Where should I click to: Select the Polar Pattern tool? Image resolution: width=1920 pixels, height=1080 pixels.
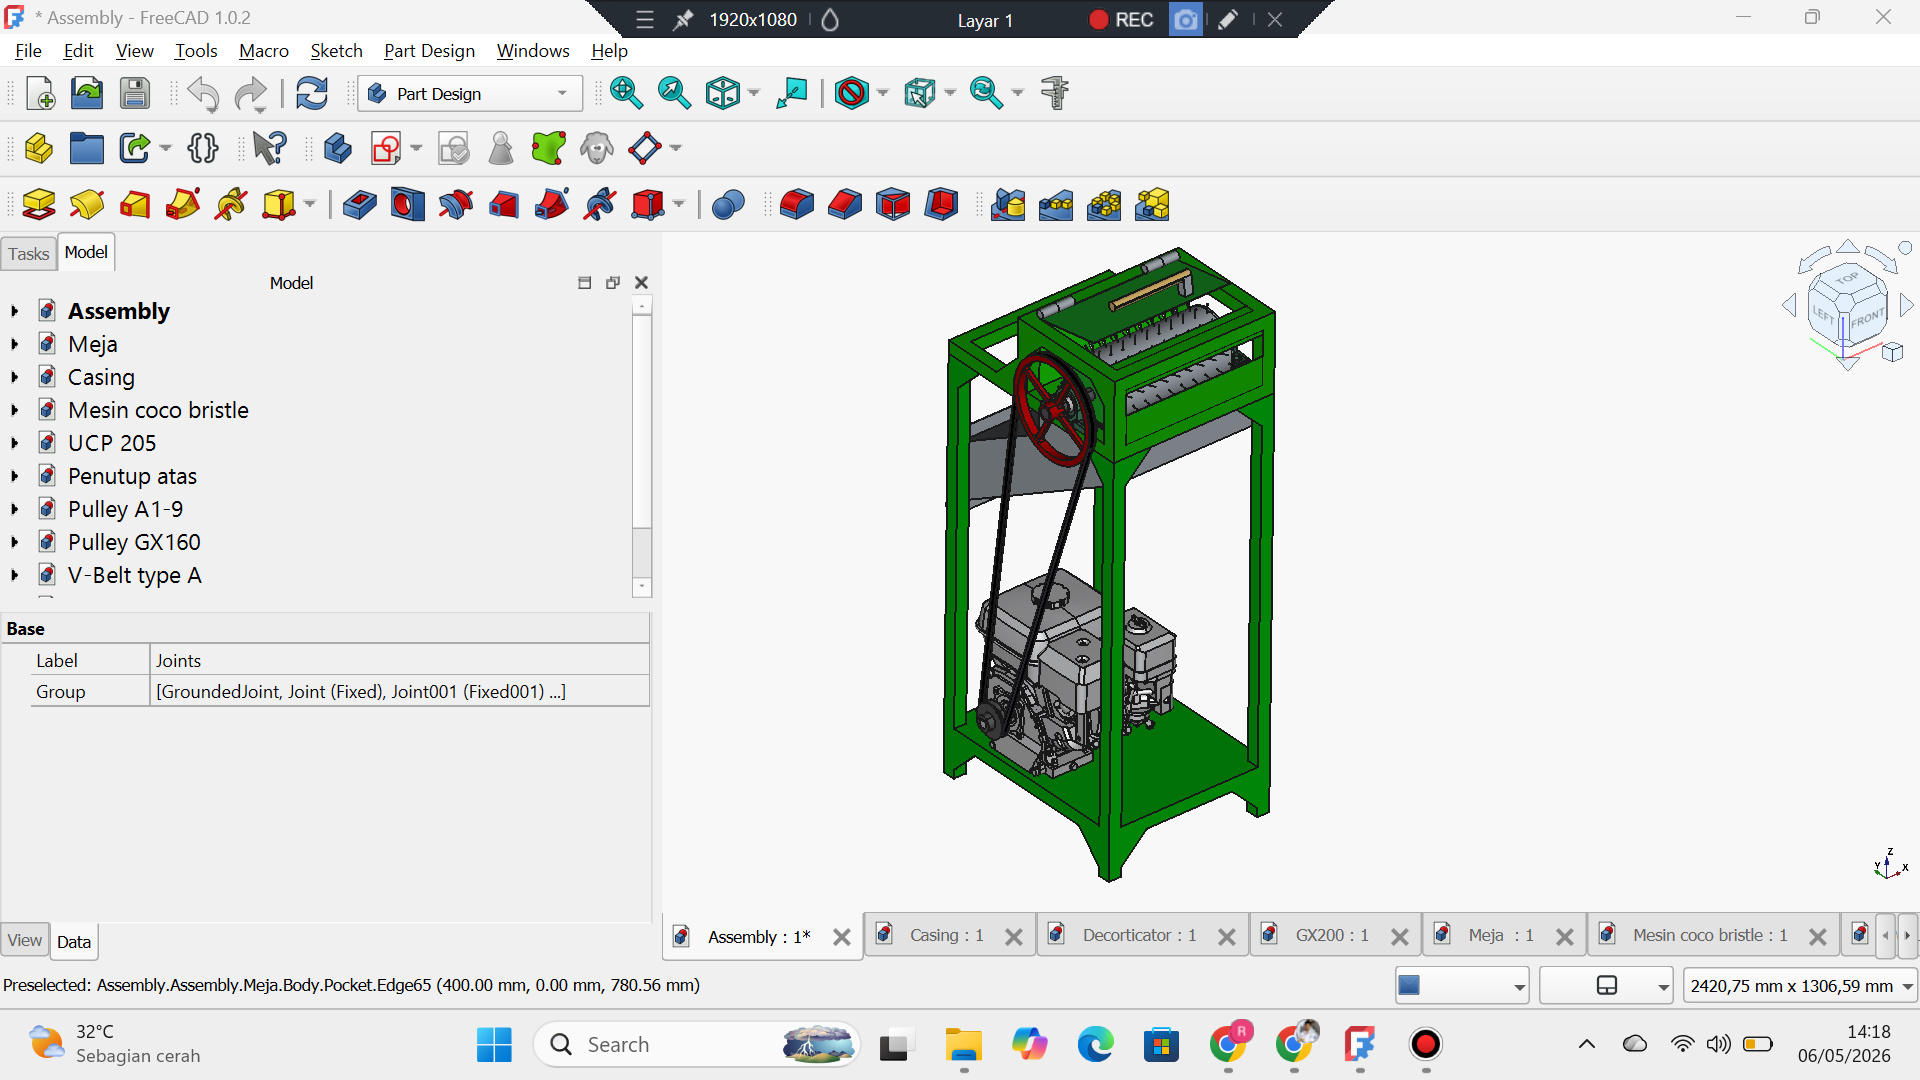pos(1104,205)
